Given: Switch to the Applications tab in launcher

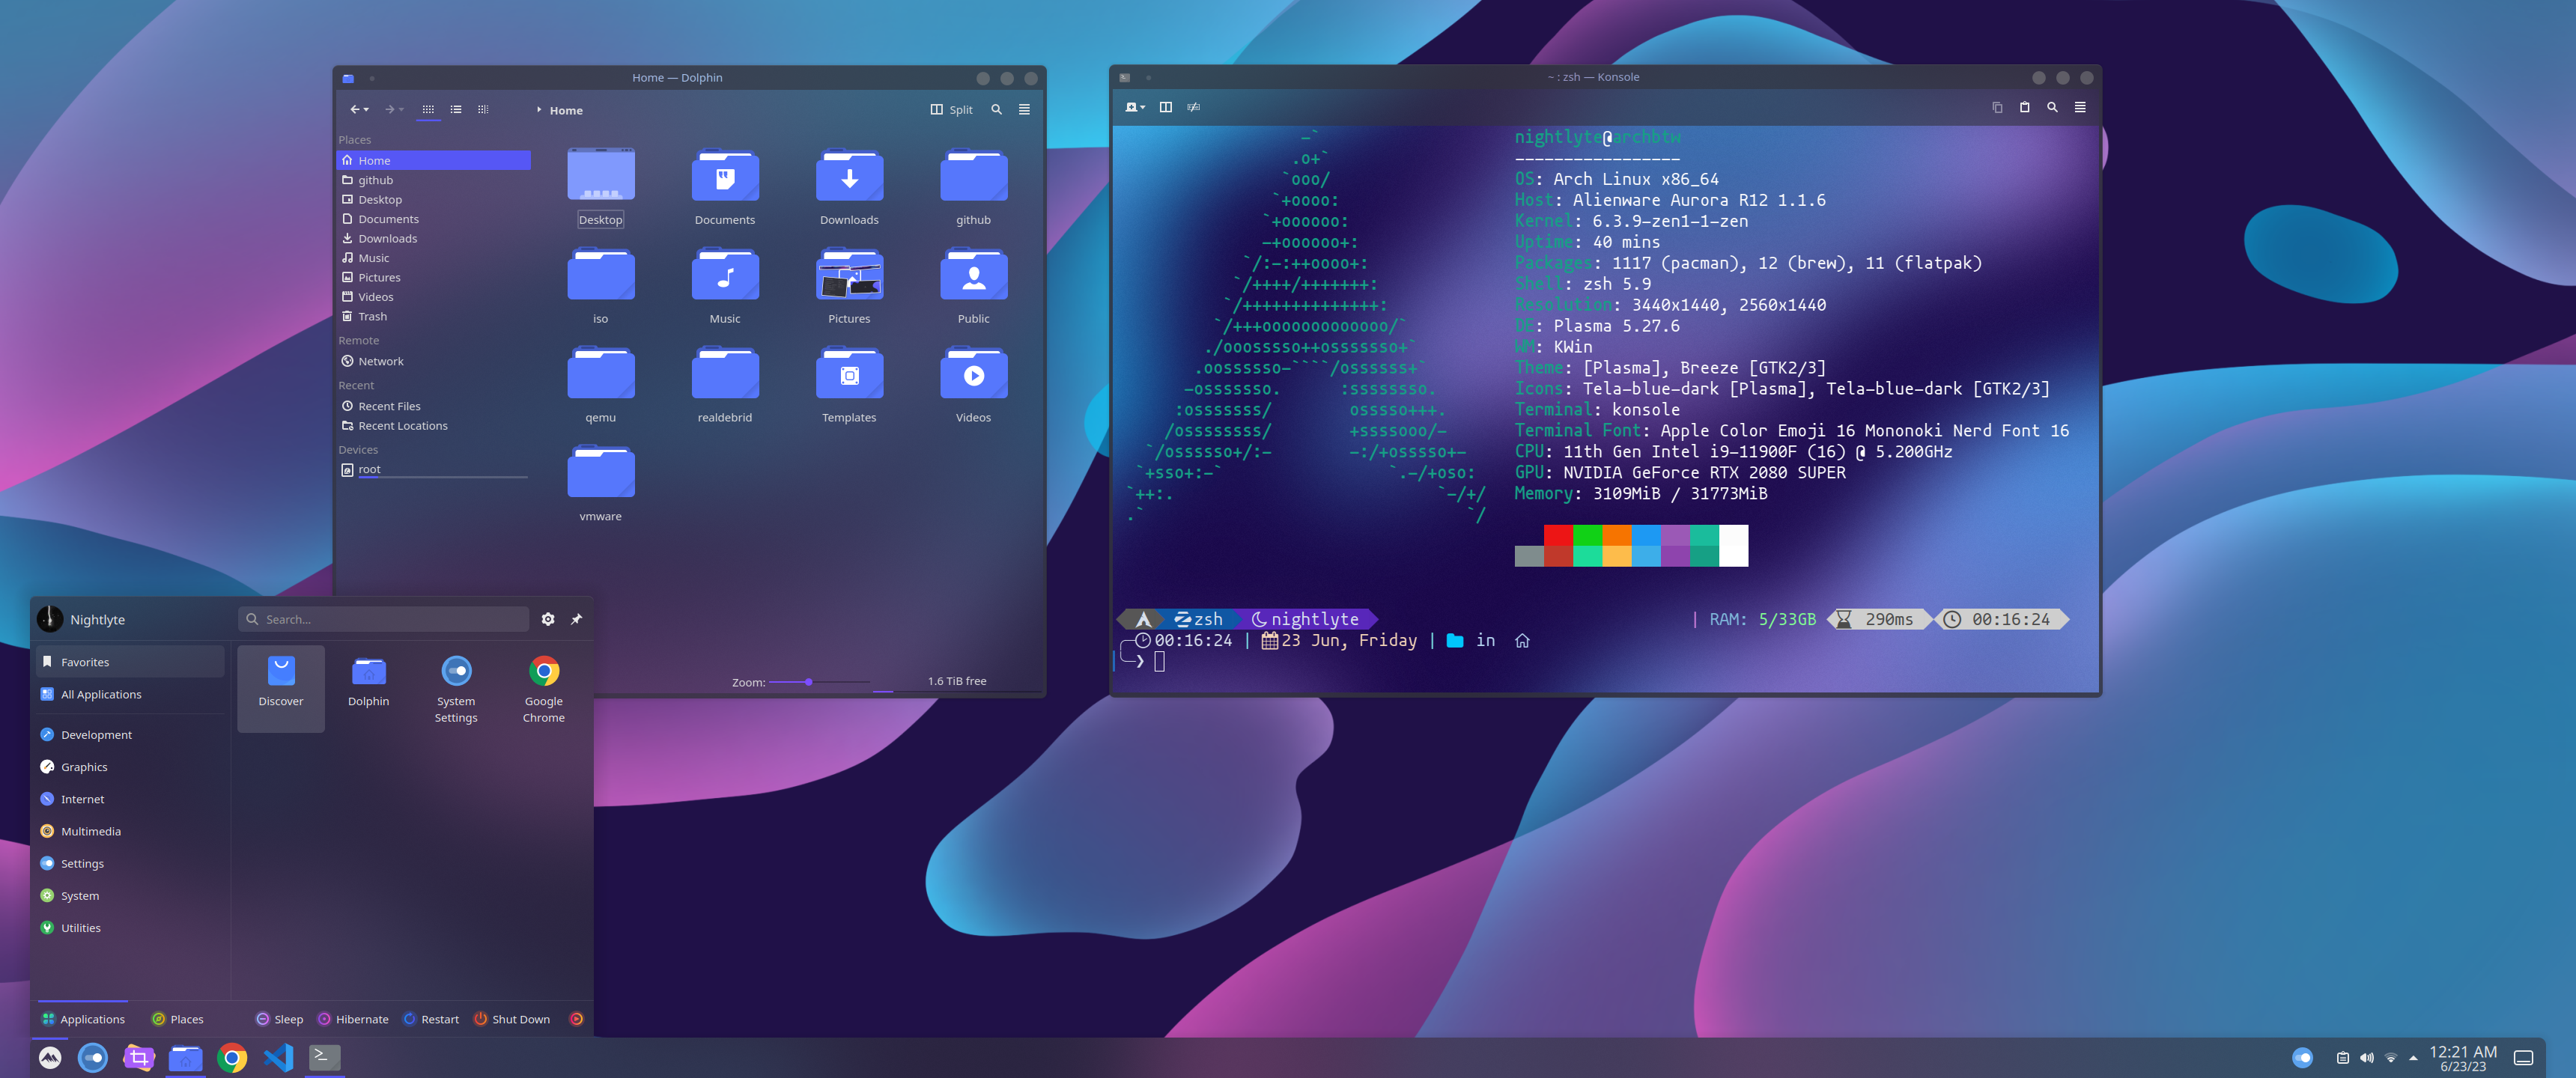Looking at the screenshot, I should (x=84, y=1019).
